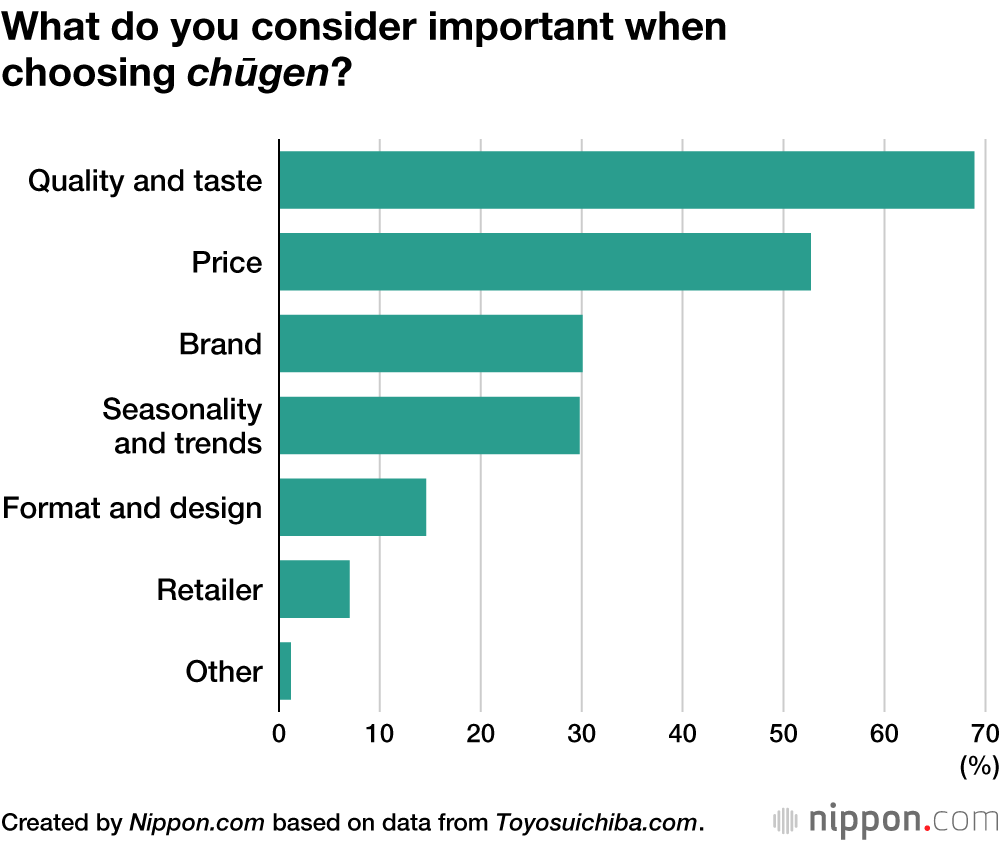Select the Seasonality and trends label

[x=183, y=426]
